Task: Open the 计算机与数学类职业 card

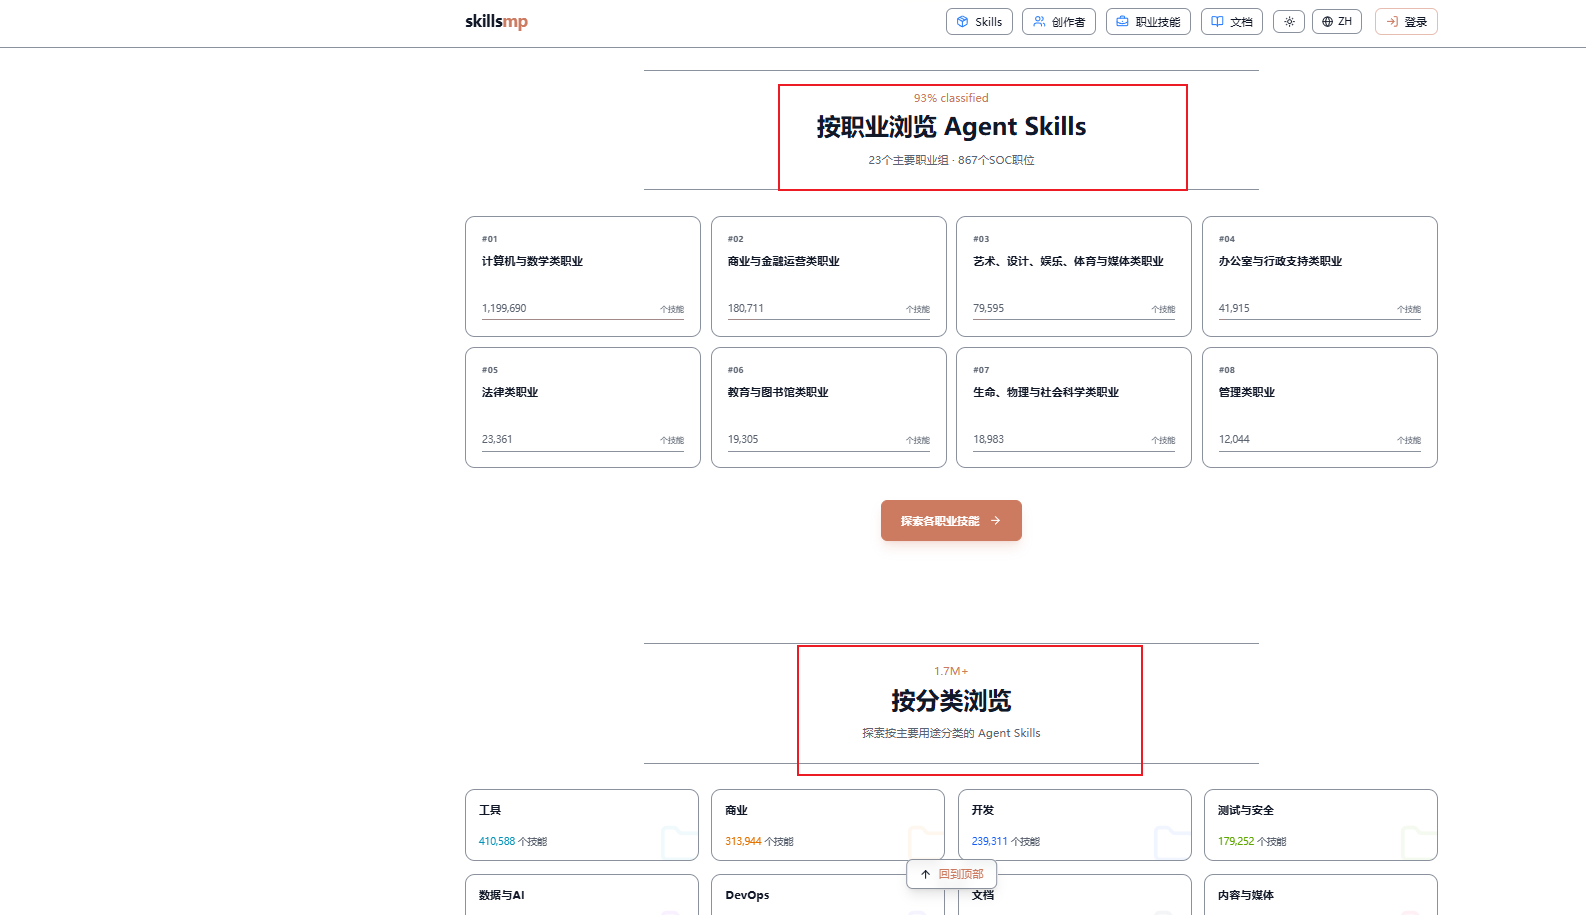Action: pos(583,276)
